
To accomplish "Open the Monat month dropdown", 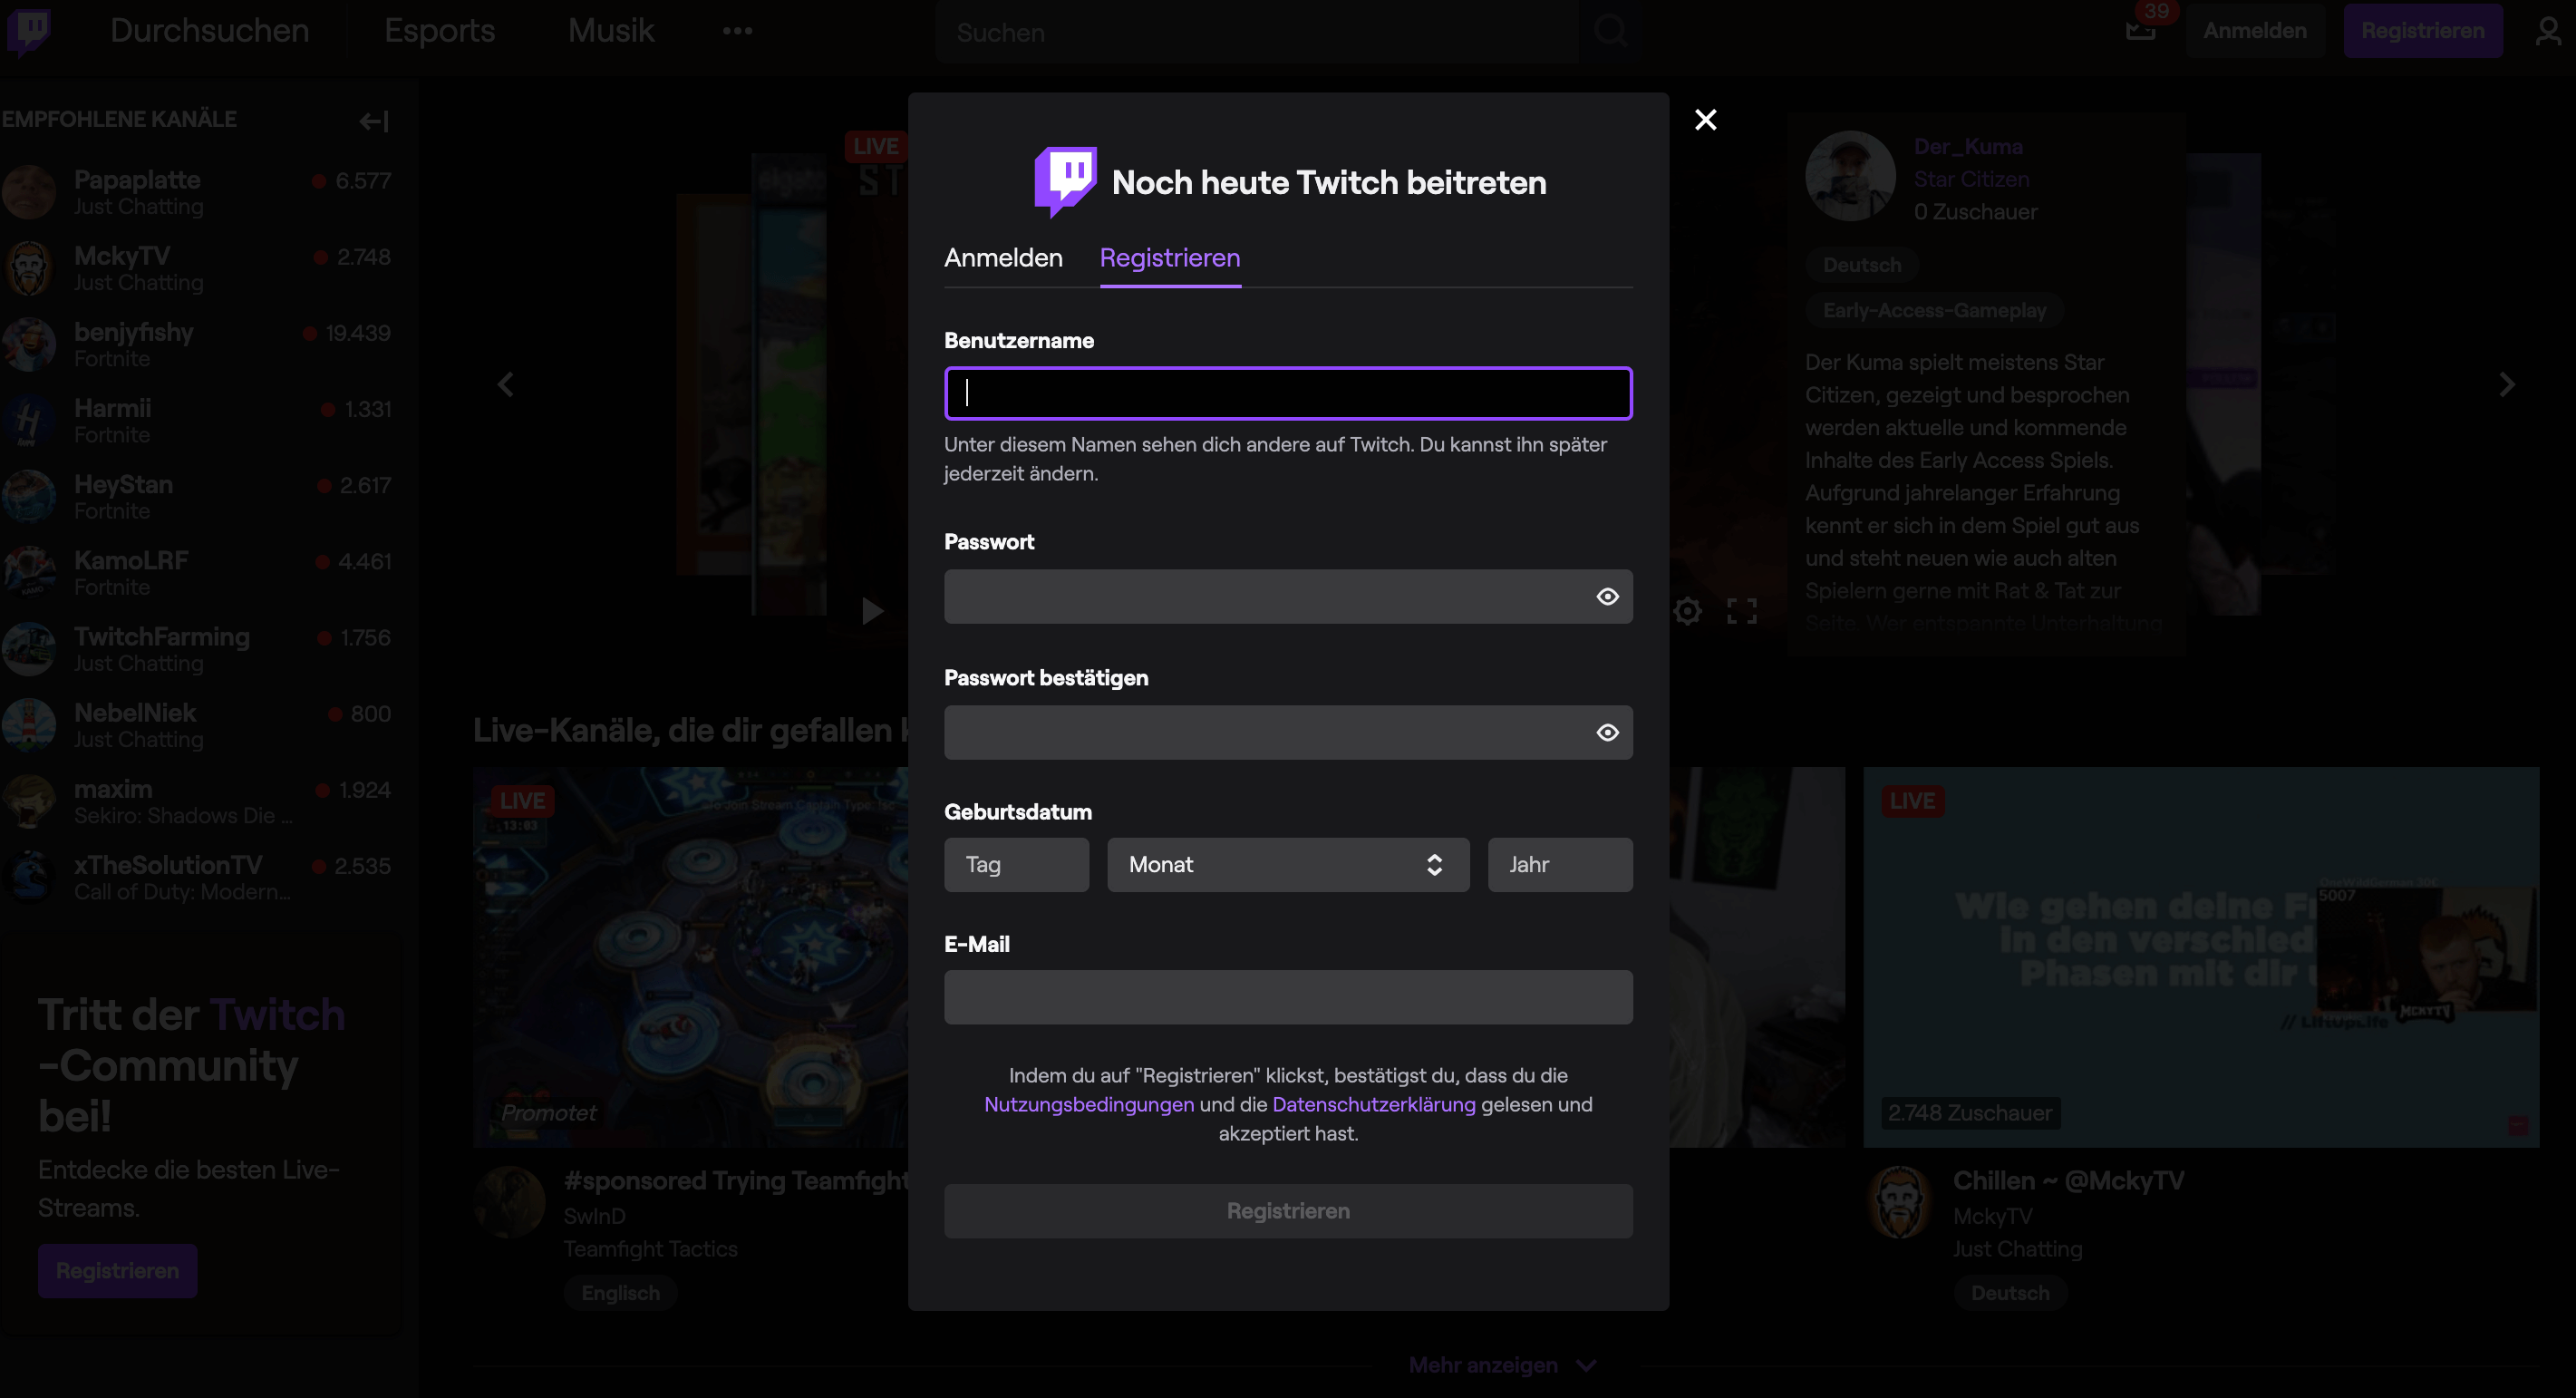I will pos(1287,865).
